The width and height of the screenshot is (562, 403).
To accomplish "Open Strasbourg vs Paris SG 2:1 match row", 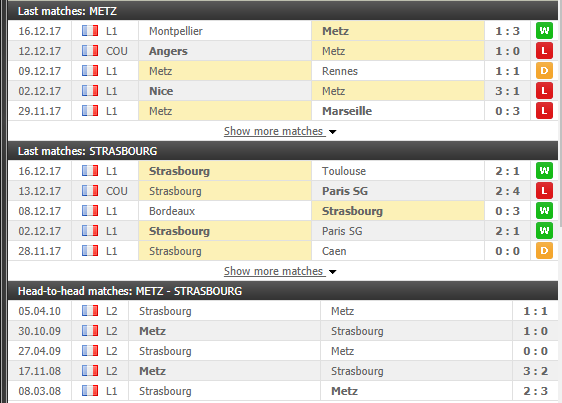I will (x=283, y=231).
